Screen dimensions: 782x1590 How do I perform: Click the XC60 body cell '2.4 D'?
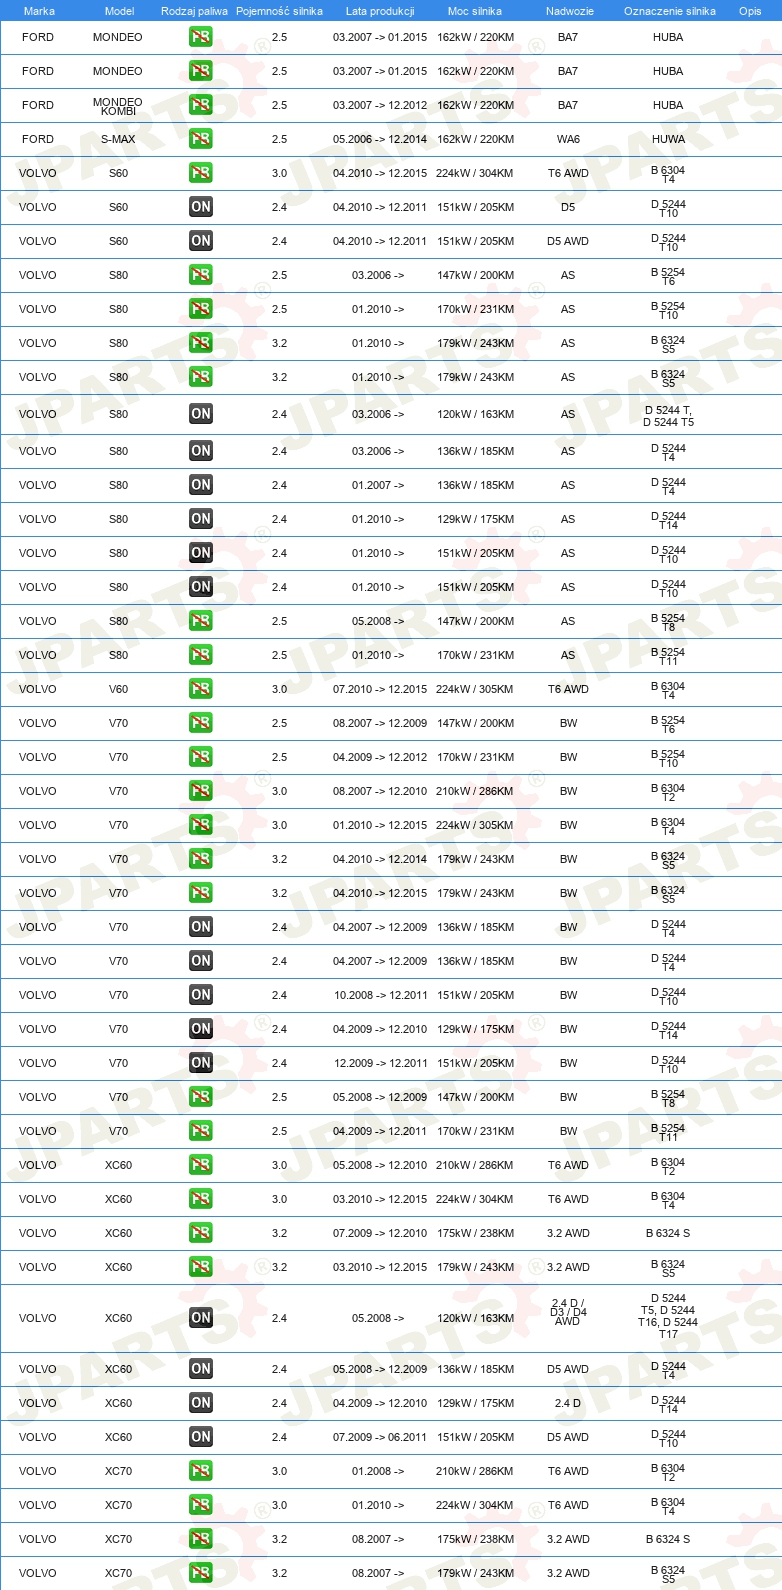click(x=568, y=1403)
